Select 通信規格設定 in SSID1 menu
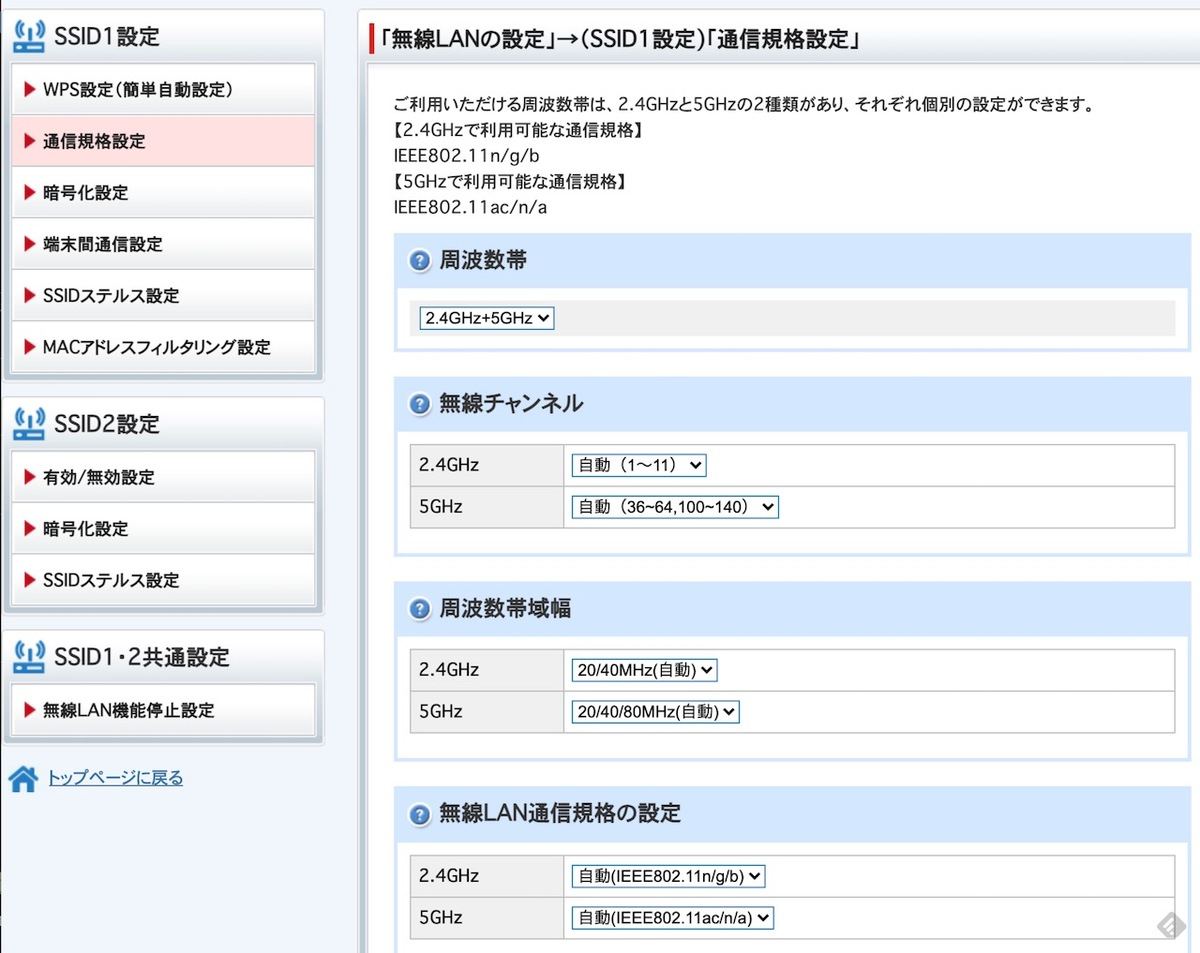Viewport: 1200px width, 953px height. pos(163,141)
